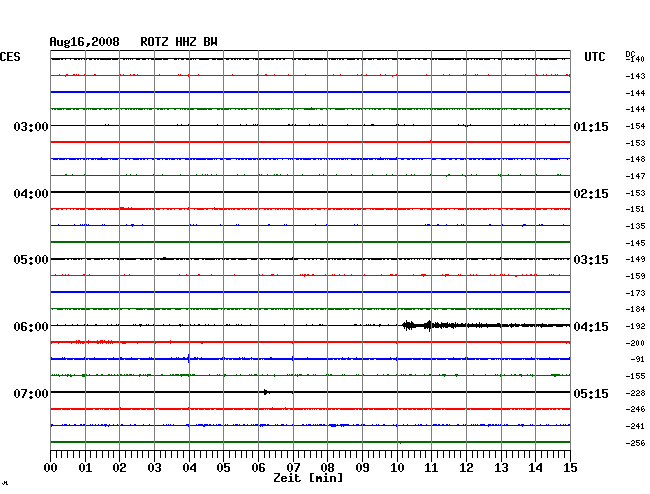This screenshot has height=494, width=650.
Task: Click the 08 minute axis tick label
Action: (327, 467)
